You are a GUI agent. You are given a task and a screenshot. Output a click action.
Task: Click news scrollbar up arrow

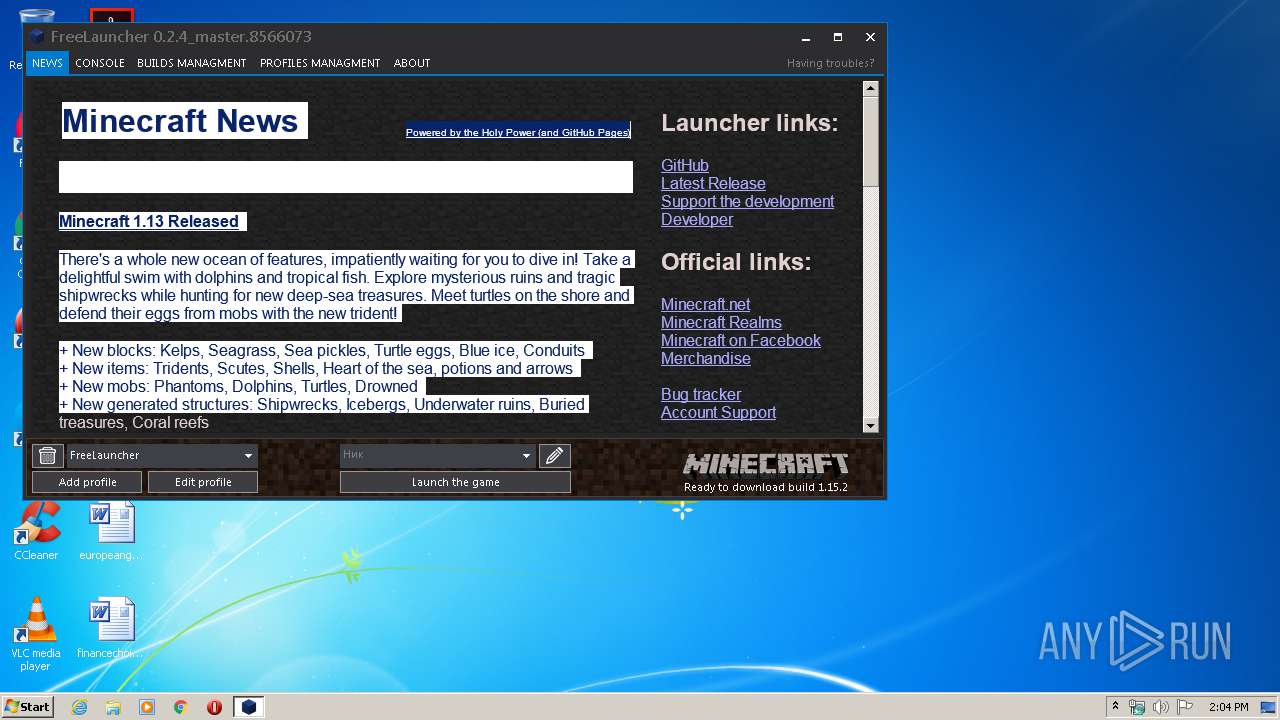(870, 88)
